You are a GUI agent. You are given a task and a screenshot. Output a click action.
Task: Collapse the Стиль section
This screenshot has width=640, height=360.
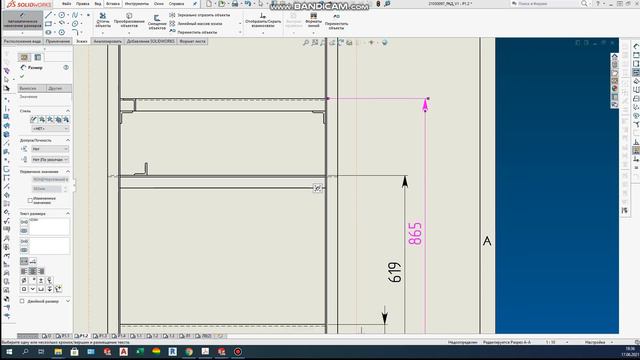(x=68, y=111)
